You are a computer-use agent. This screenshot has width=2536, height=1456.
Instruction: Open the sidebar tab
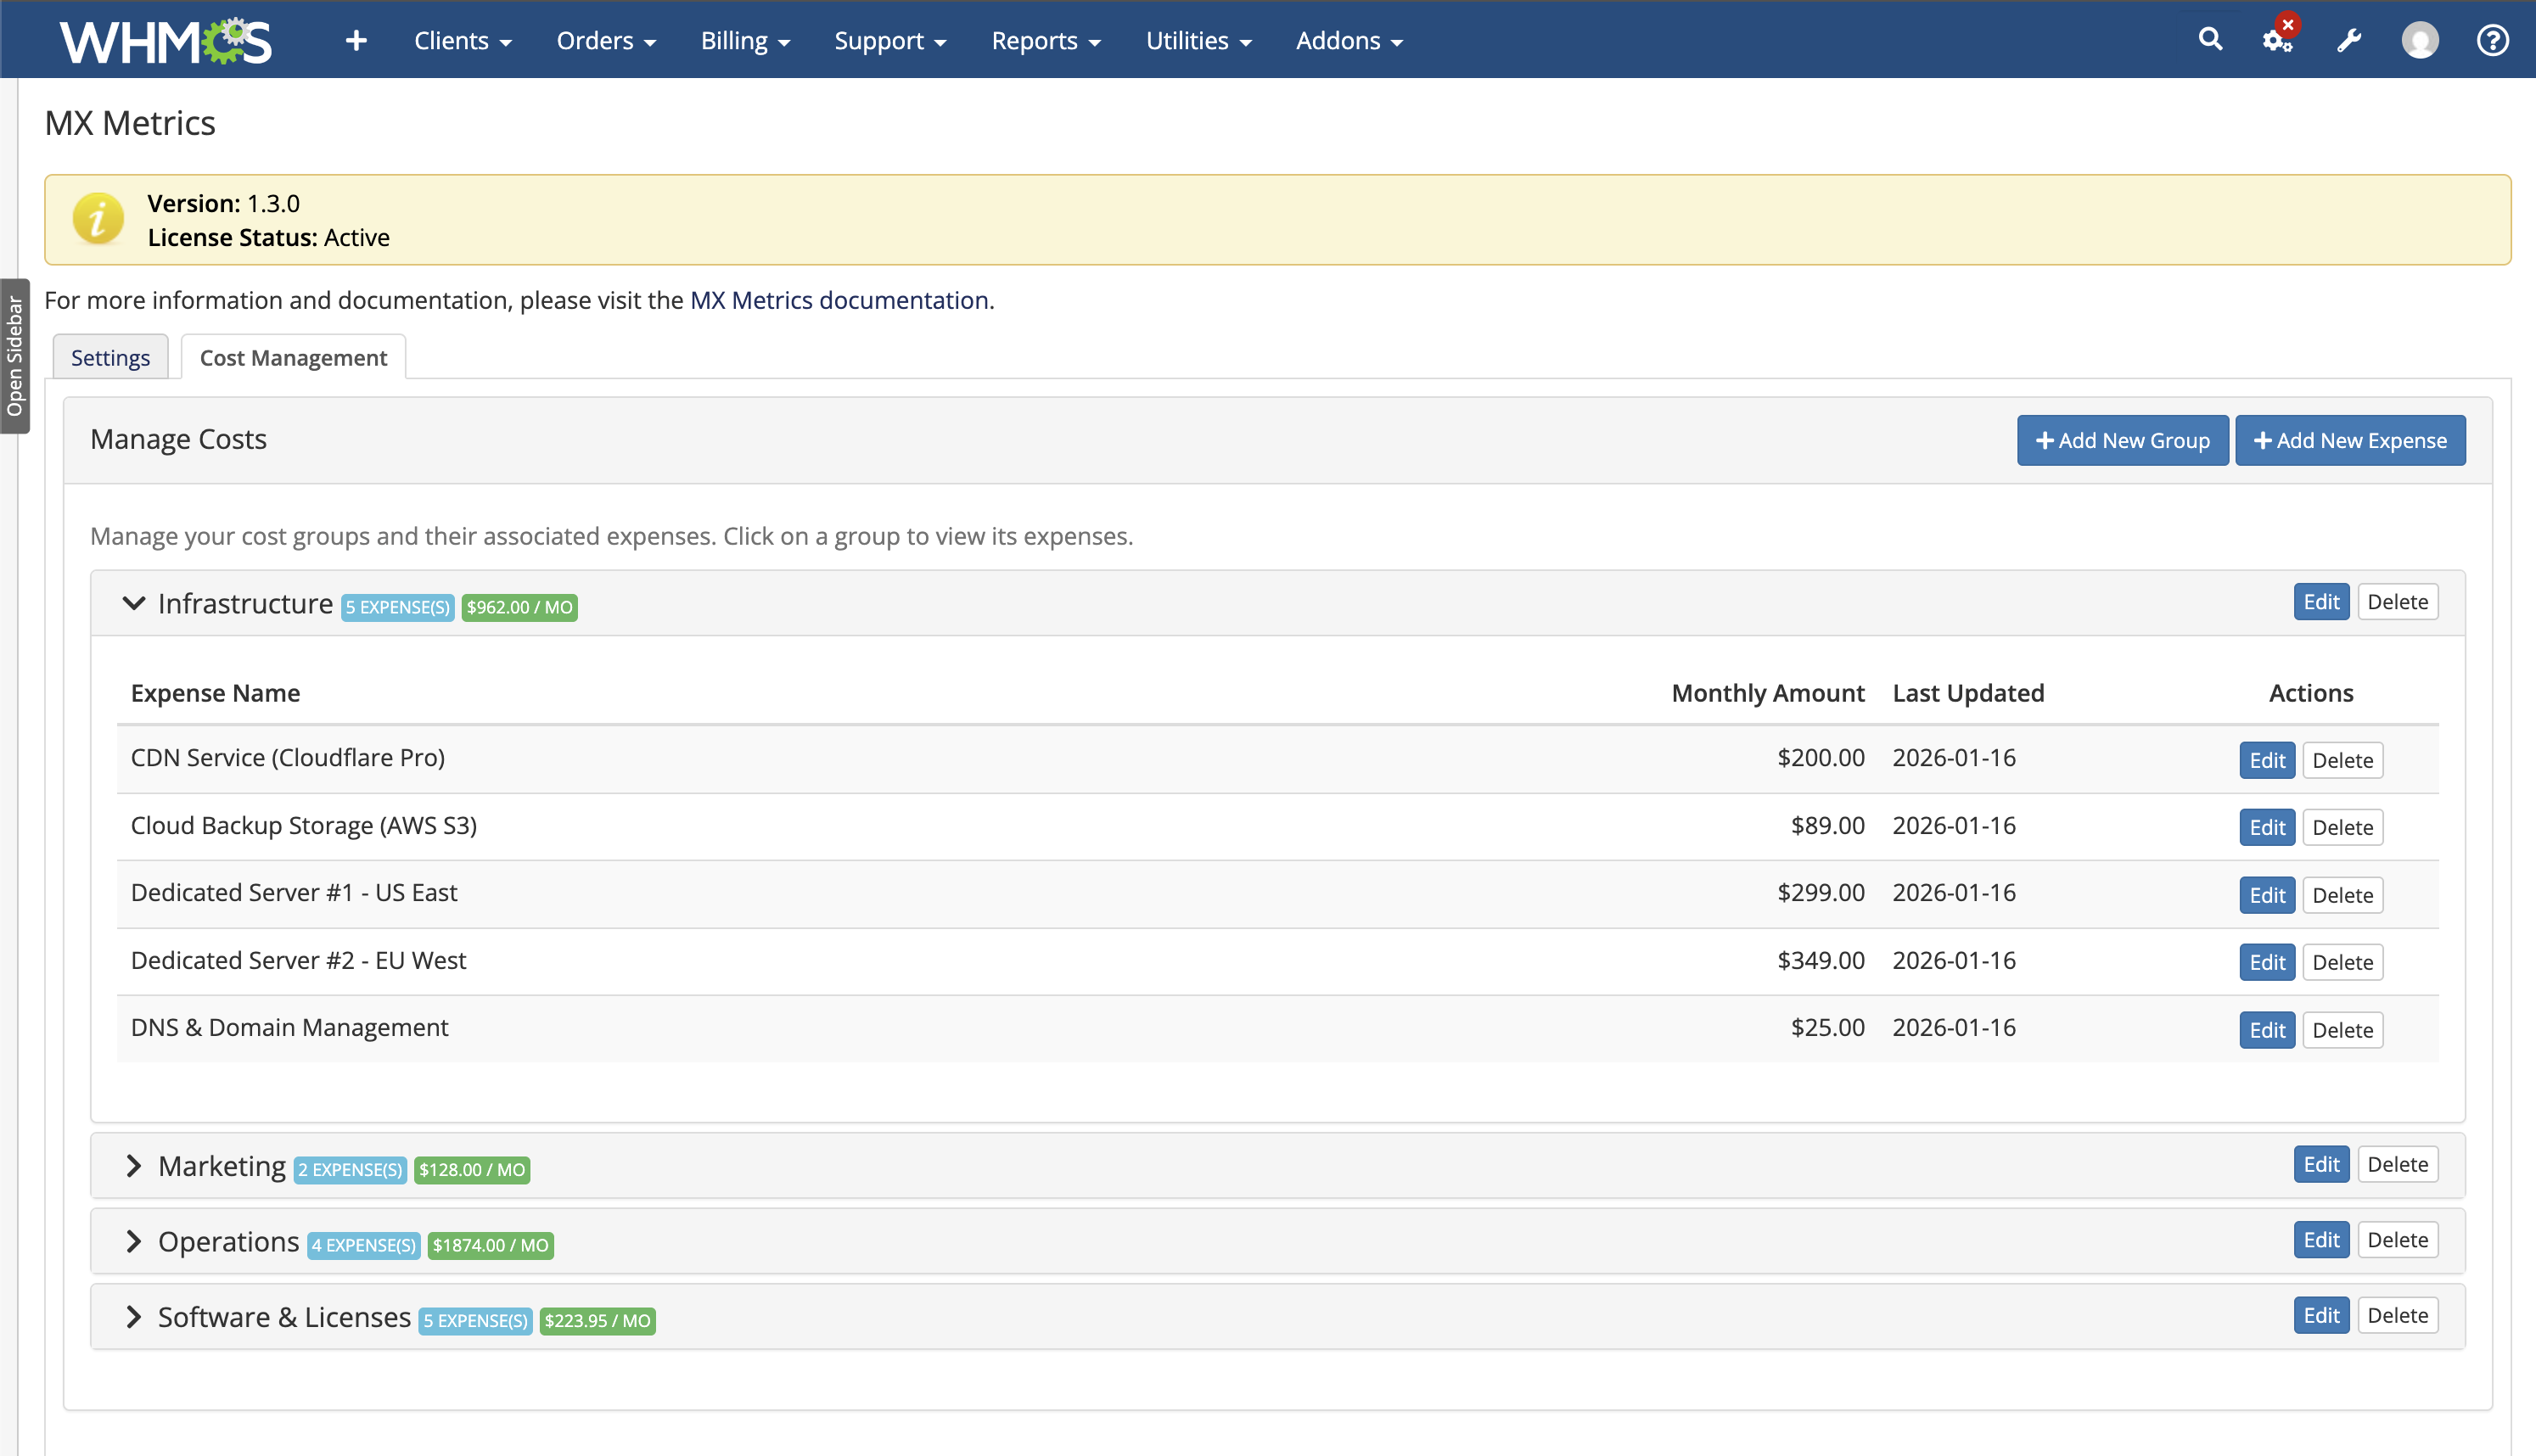click(x=15, y=356)
